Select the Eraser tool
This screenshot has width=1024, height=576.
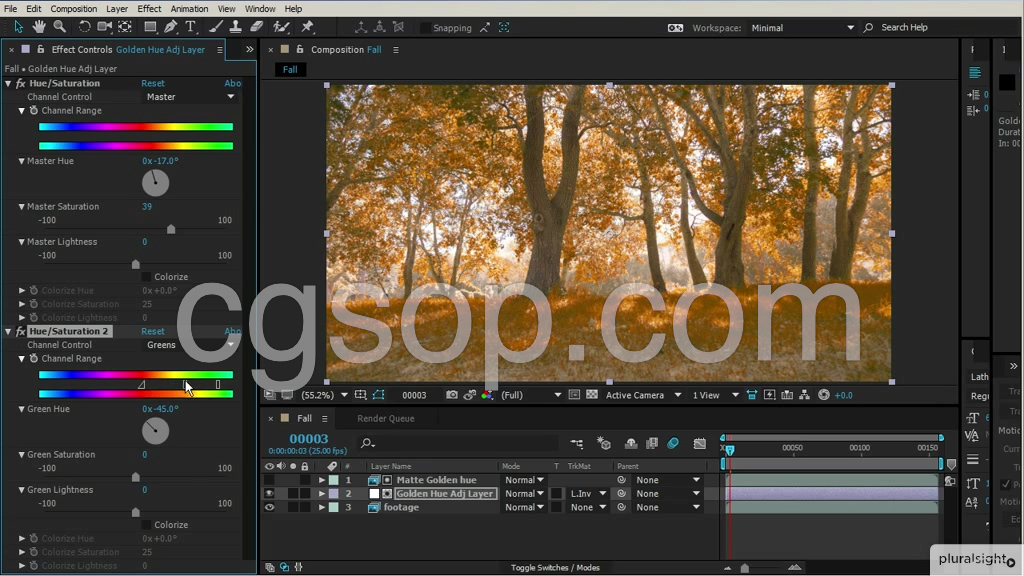257,27
